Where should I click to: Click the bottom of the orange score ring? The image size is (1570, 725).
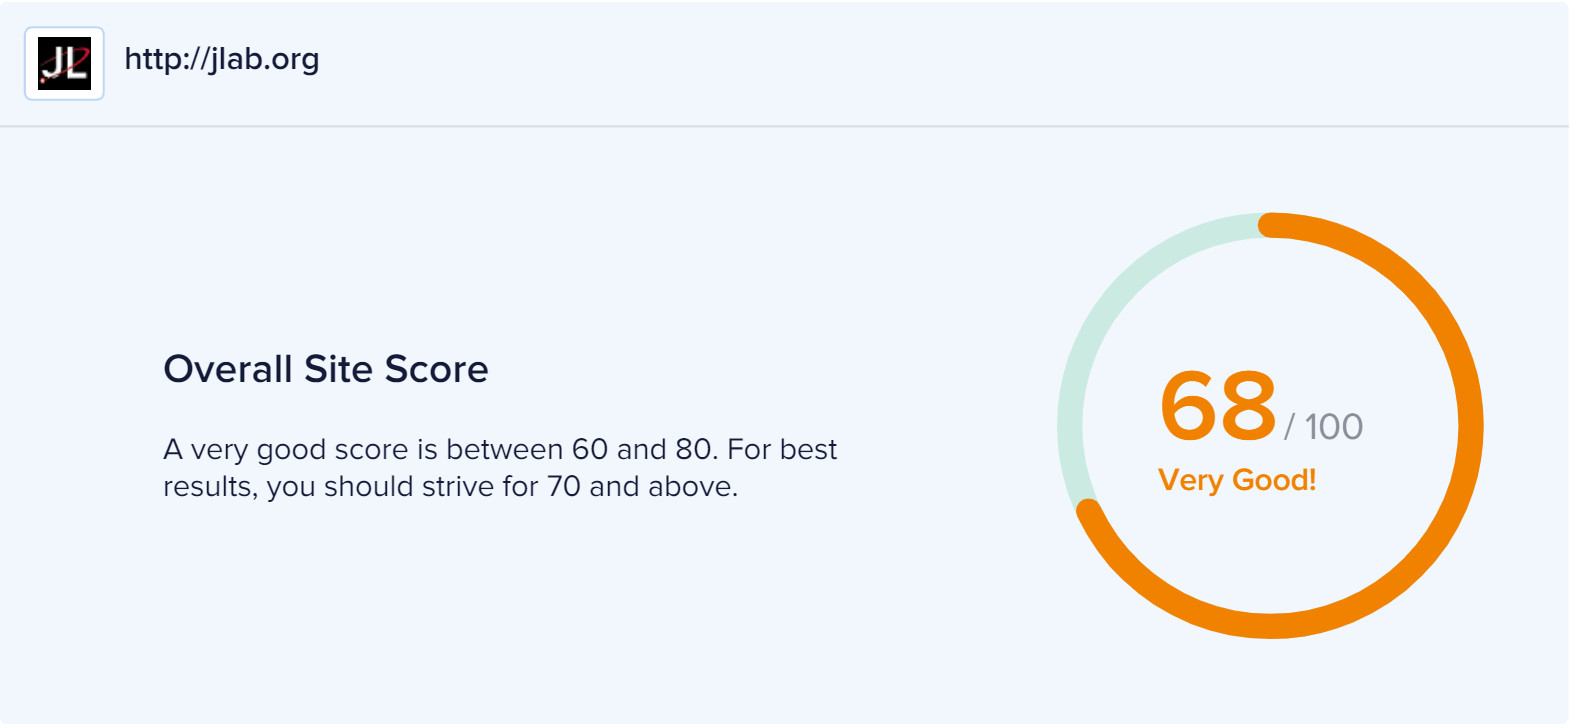click(1271, 626)
